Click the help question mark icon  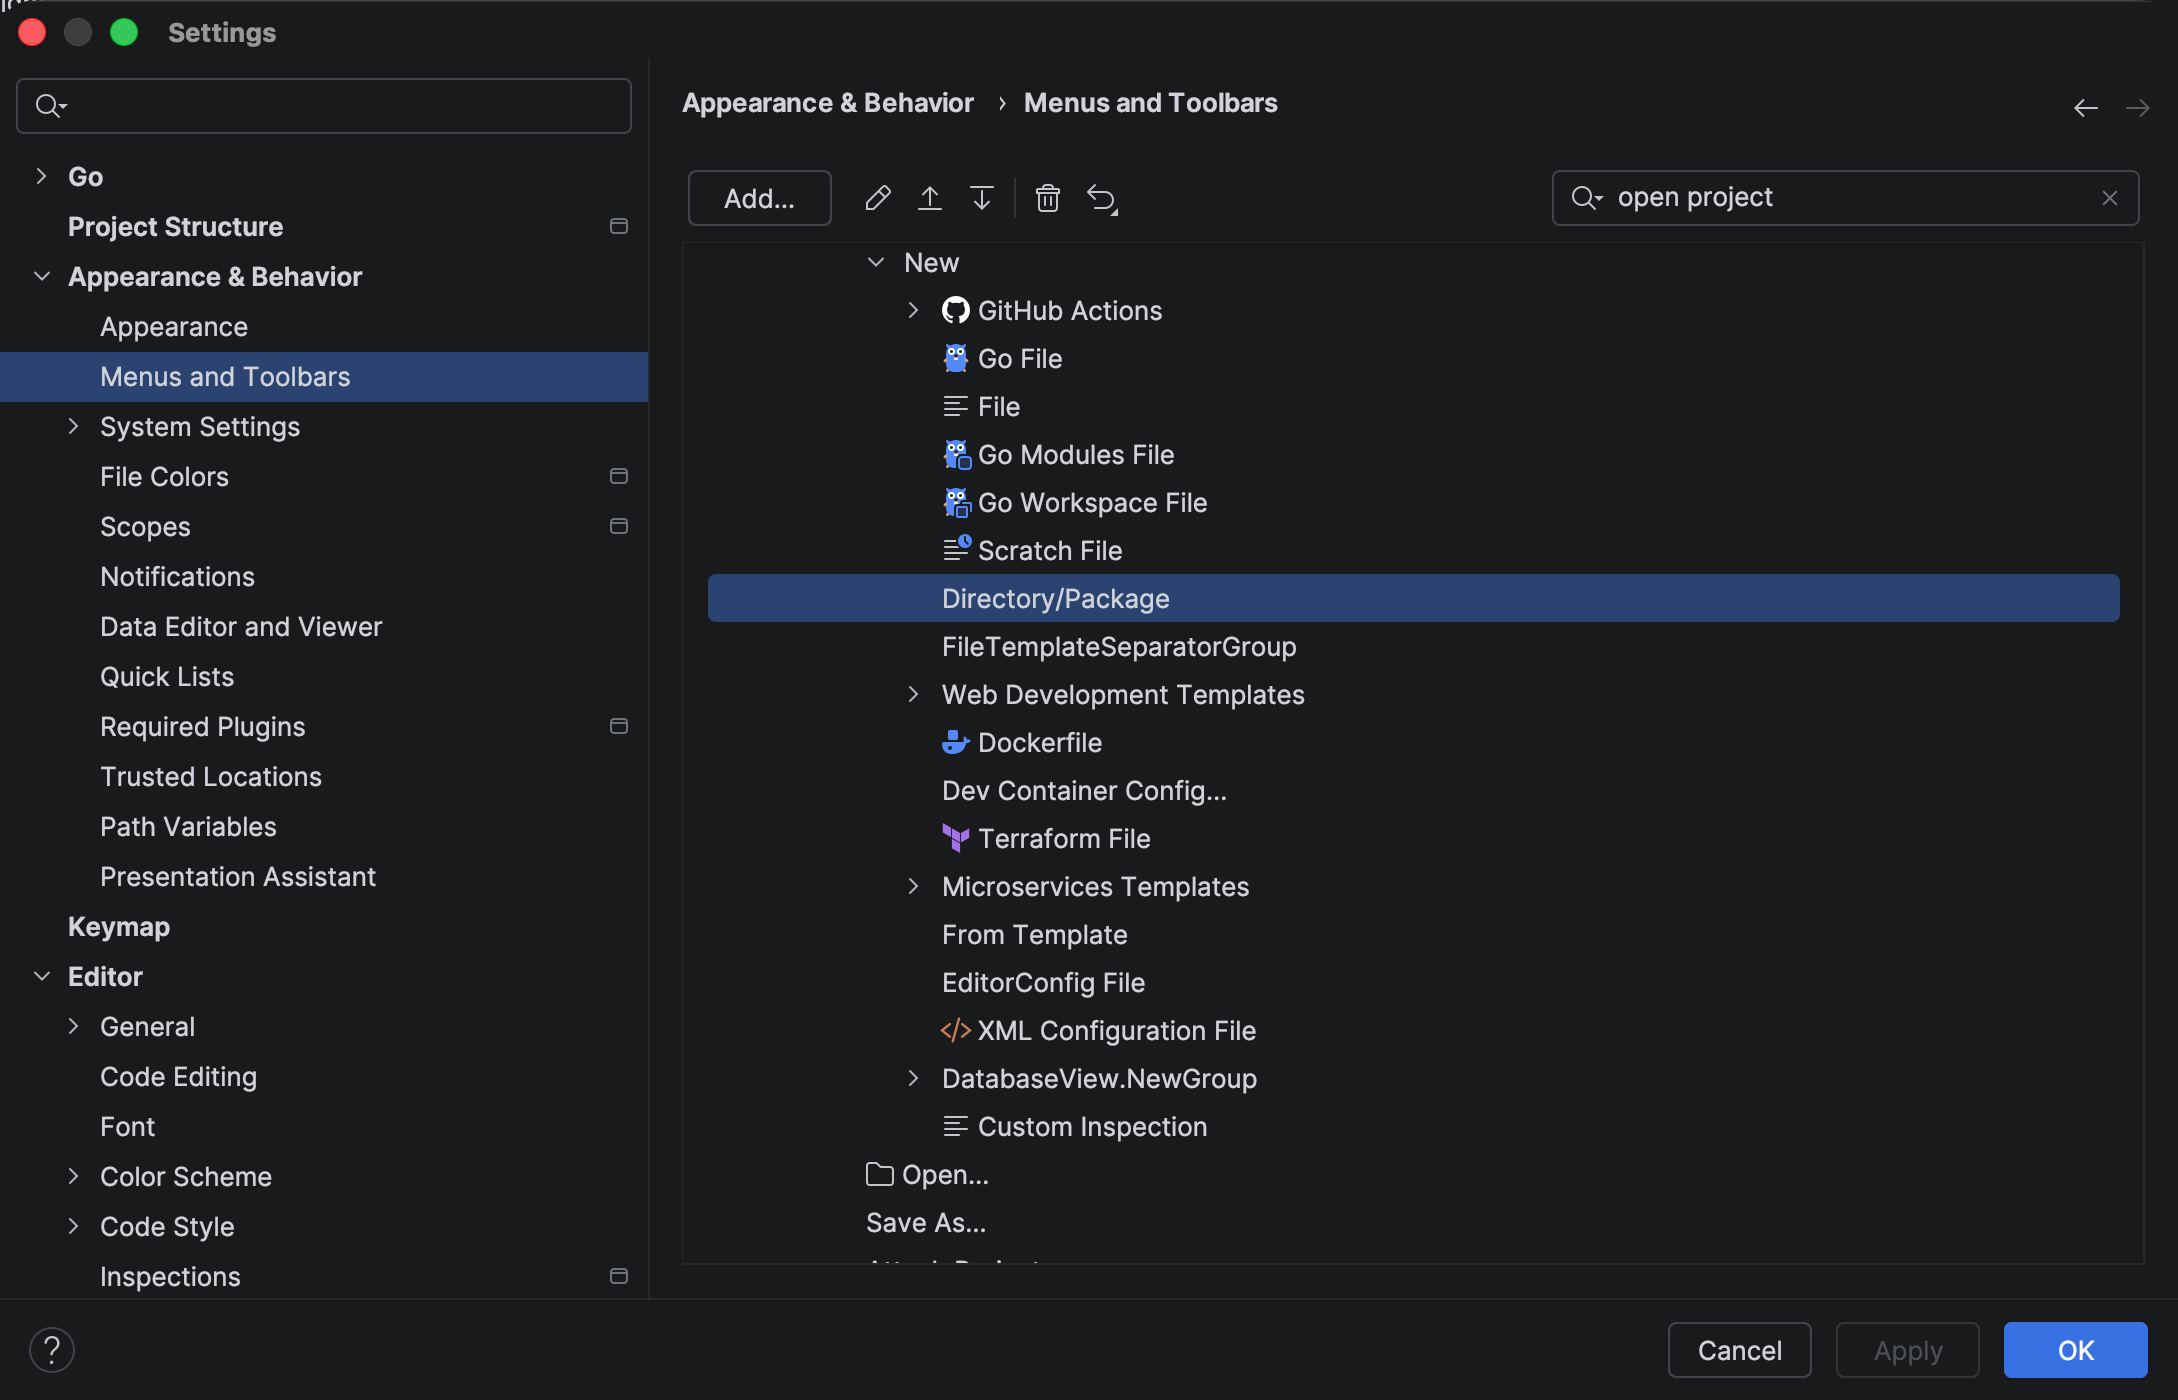click(52, 1350)
